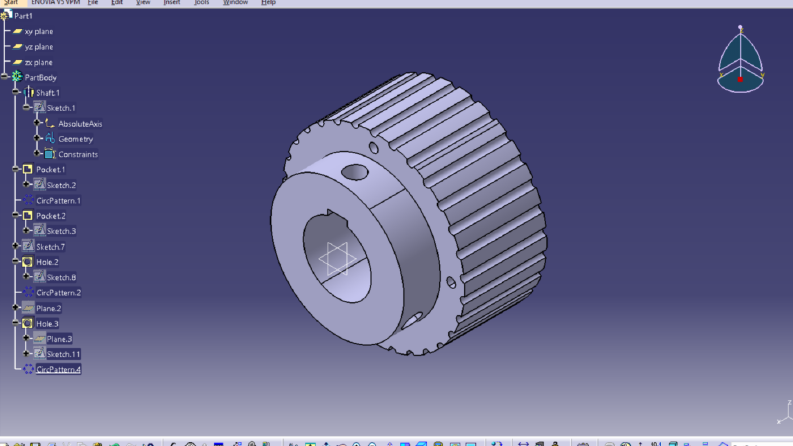Expand the AbsoluteAxis node
The height and width of the screenshot is (446, 793).
tap(37, 123)
